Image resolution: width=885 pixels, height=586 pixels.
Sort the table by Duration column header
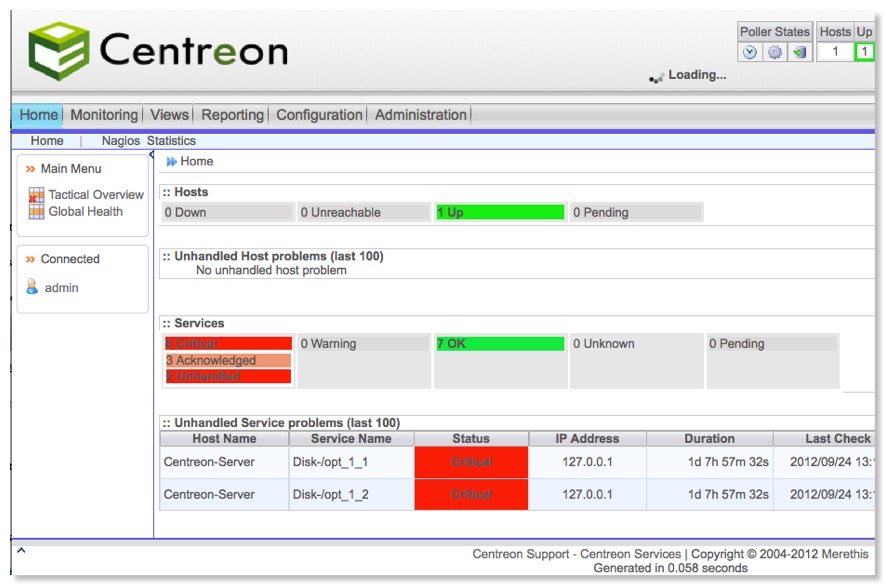[x=709, y=439]
